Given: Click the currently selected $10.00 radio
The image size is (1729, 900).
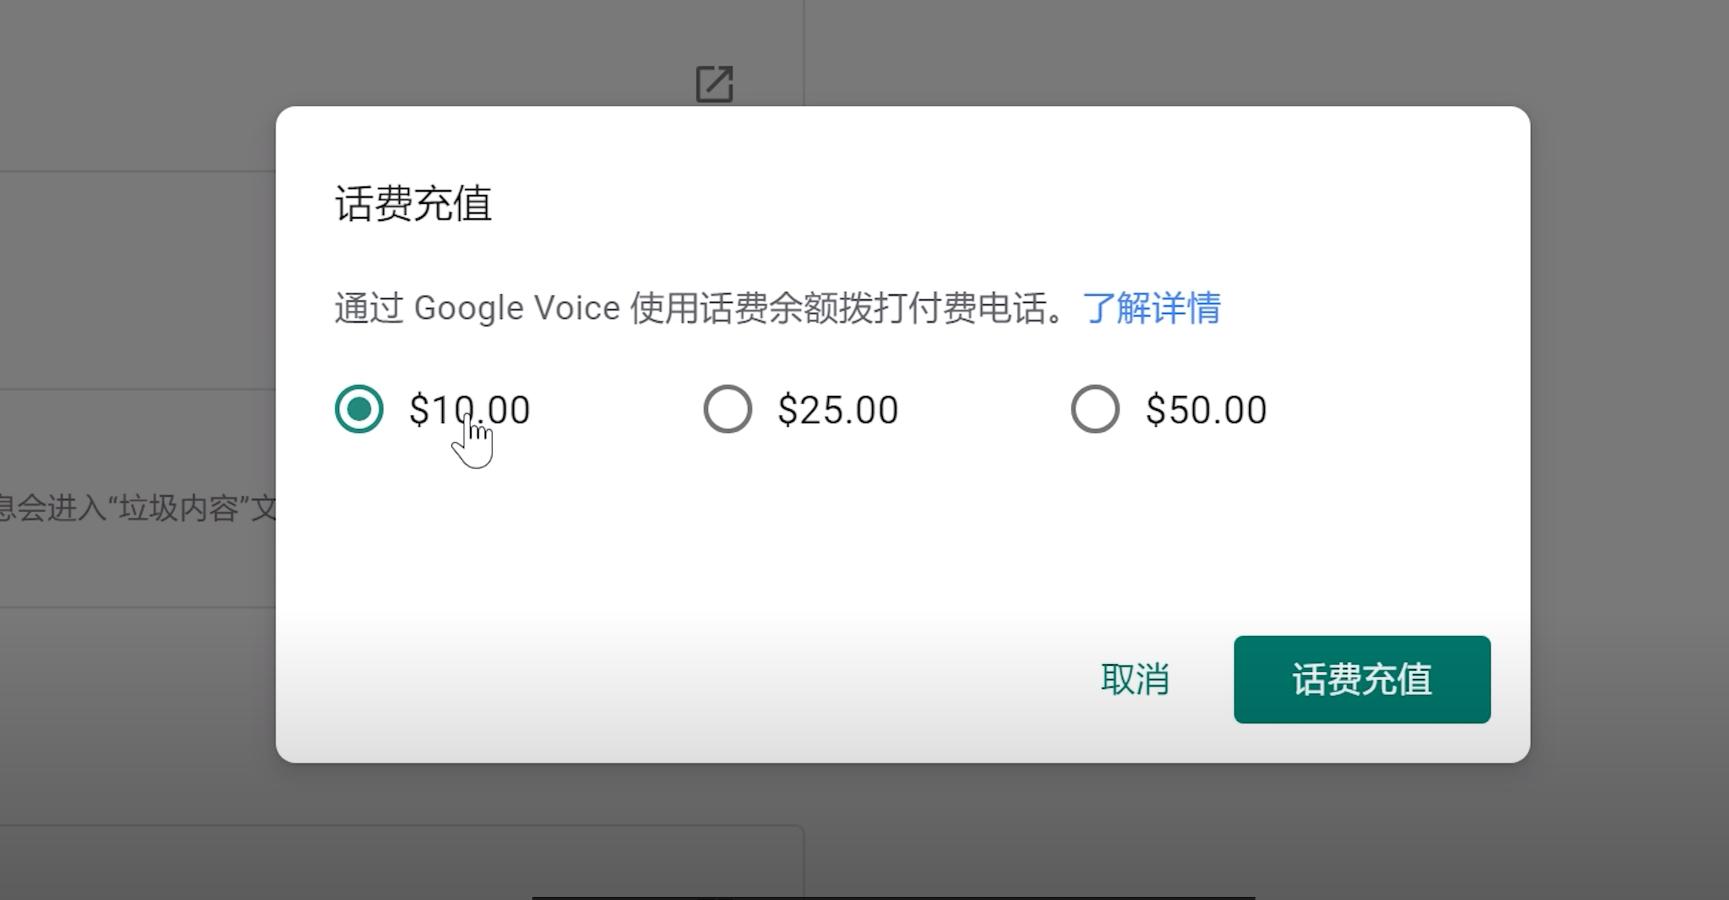Looking at the screenshot, I should coord(359,408).
